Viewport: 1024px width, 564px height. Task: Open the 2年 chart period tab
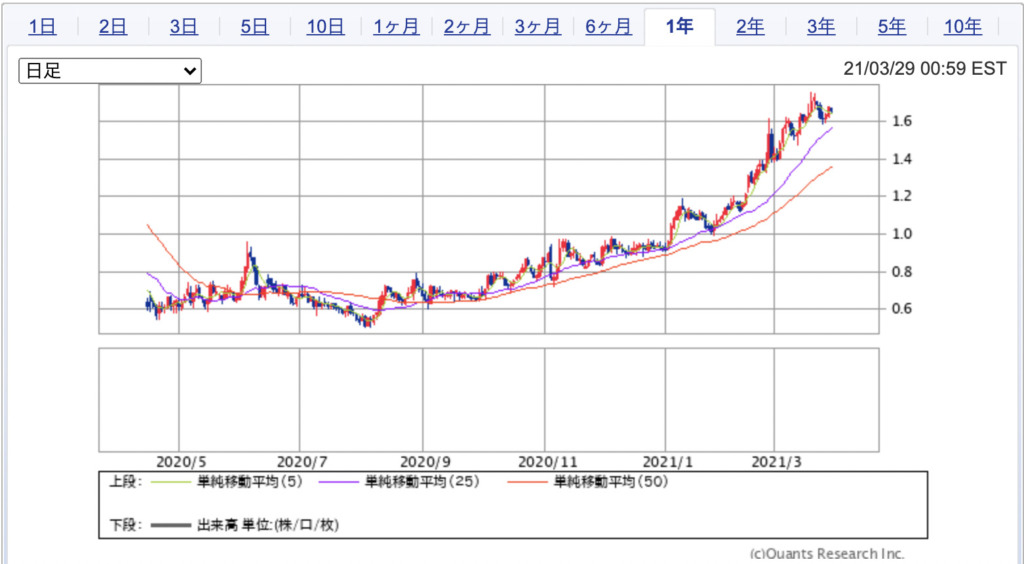click(x=750, y=27)
